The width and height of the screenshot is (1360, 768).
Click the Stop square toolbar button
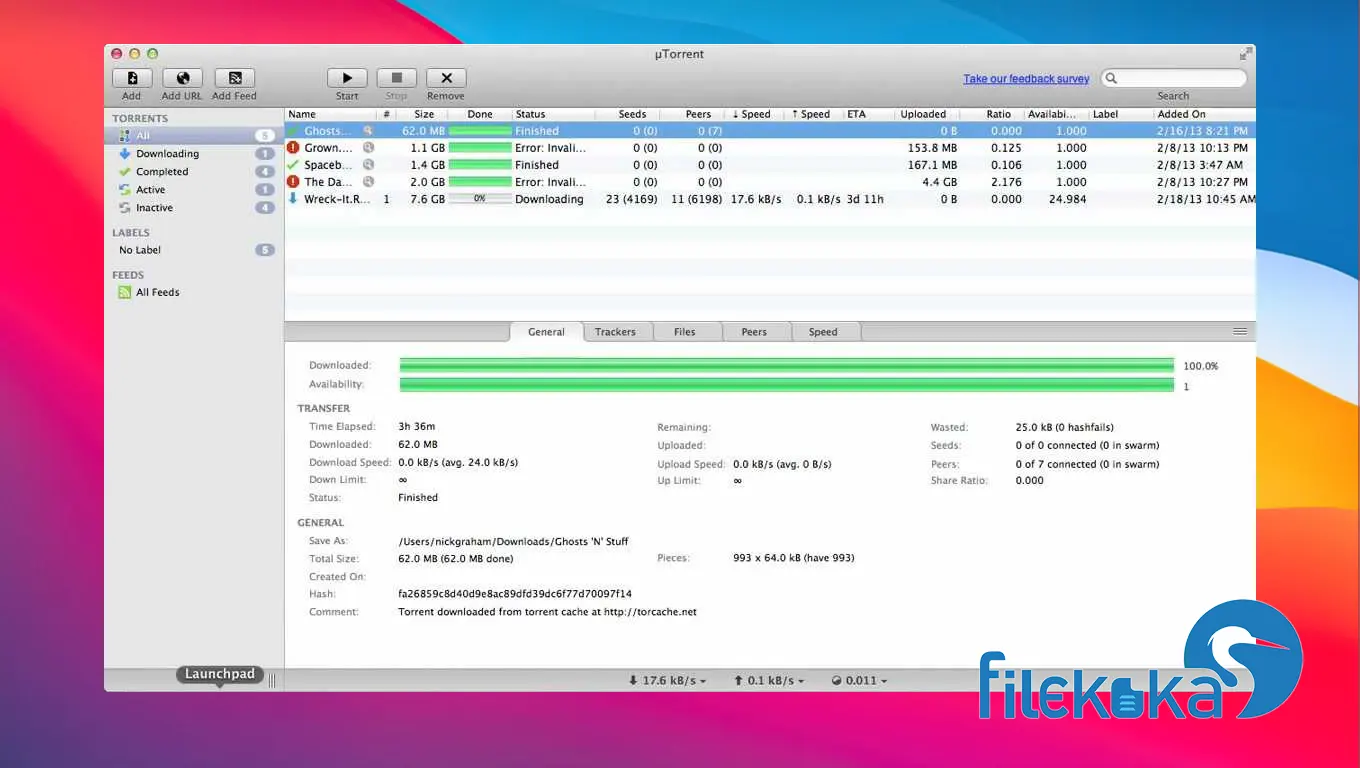[396, 78]
